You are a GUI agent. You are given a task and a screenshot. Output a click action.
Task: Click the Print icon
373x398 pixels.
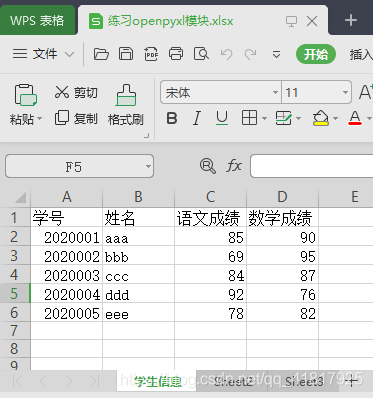[x=176, y=54]
